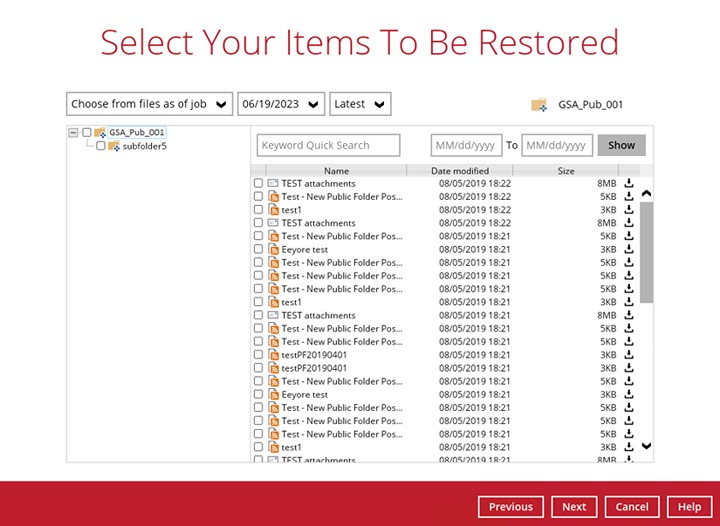720x526 pixels.
Task: Check the GSA_Pub_001 root folder checkbox
Action: tap(86, 132)
